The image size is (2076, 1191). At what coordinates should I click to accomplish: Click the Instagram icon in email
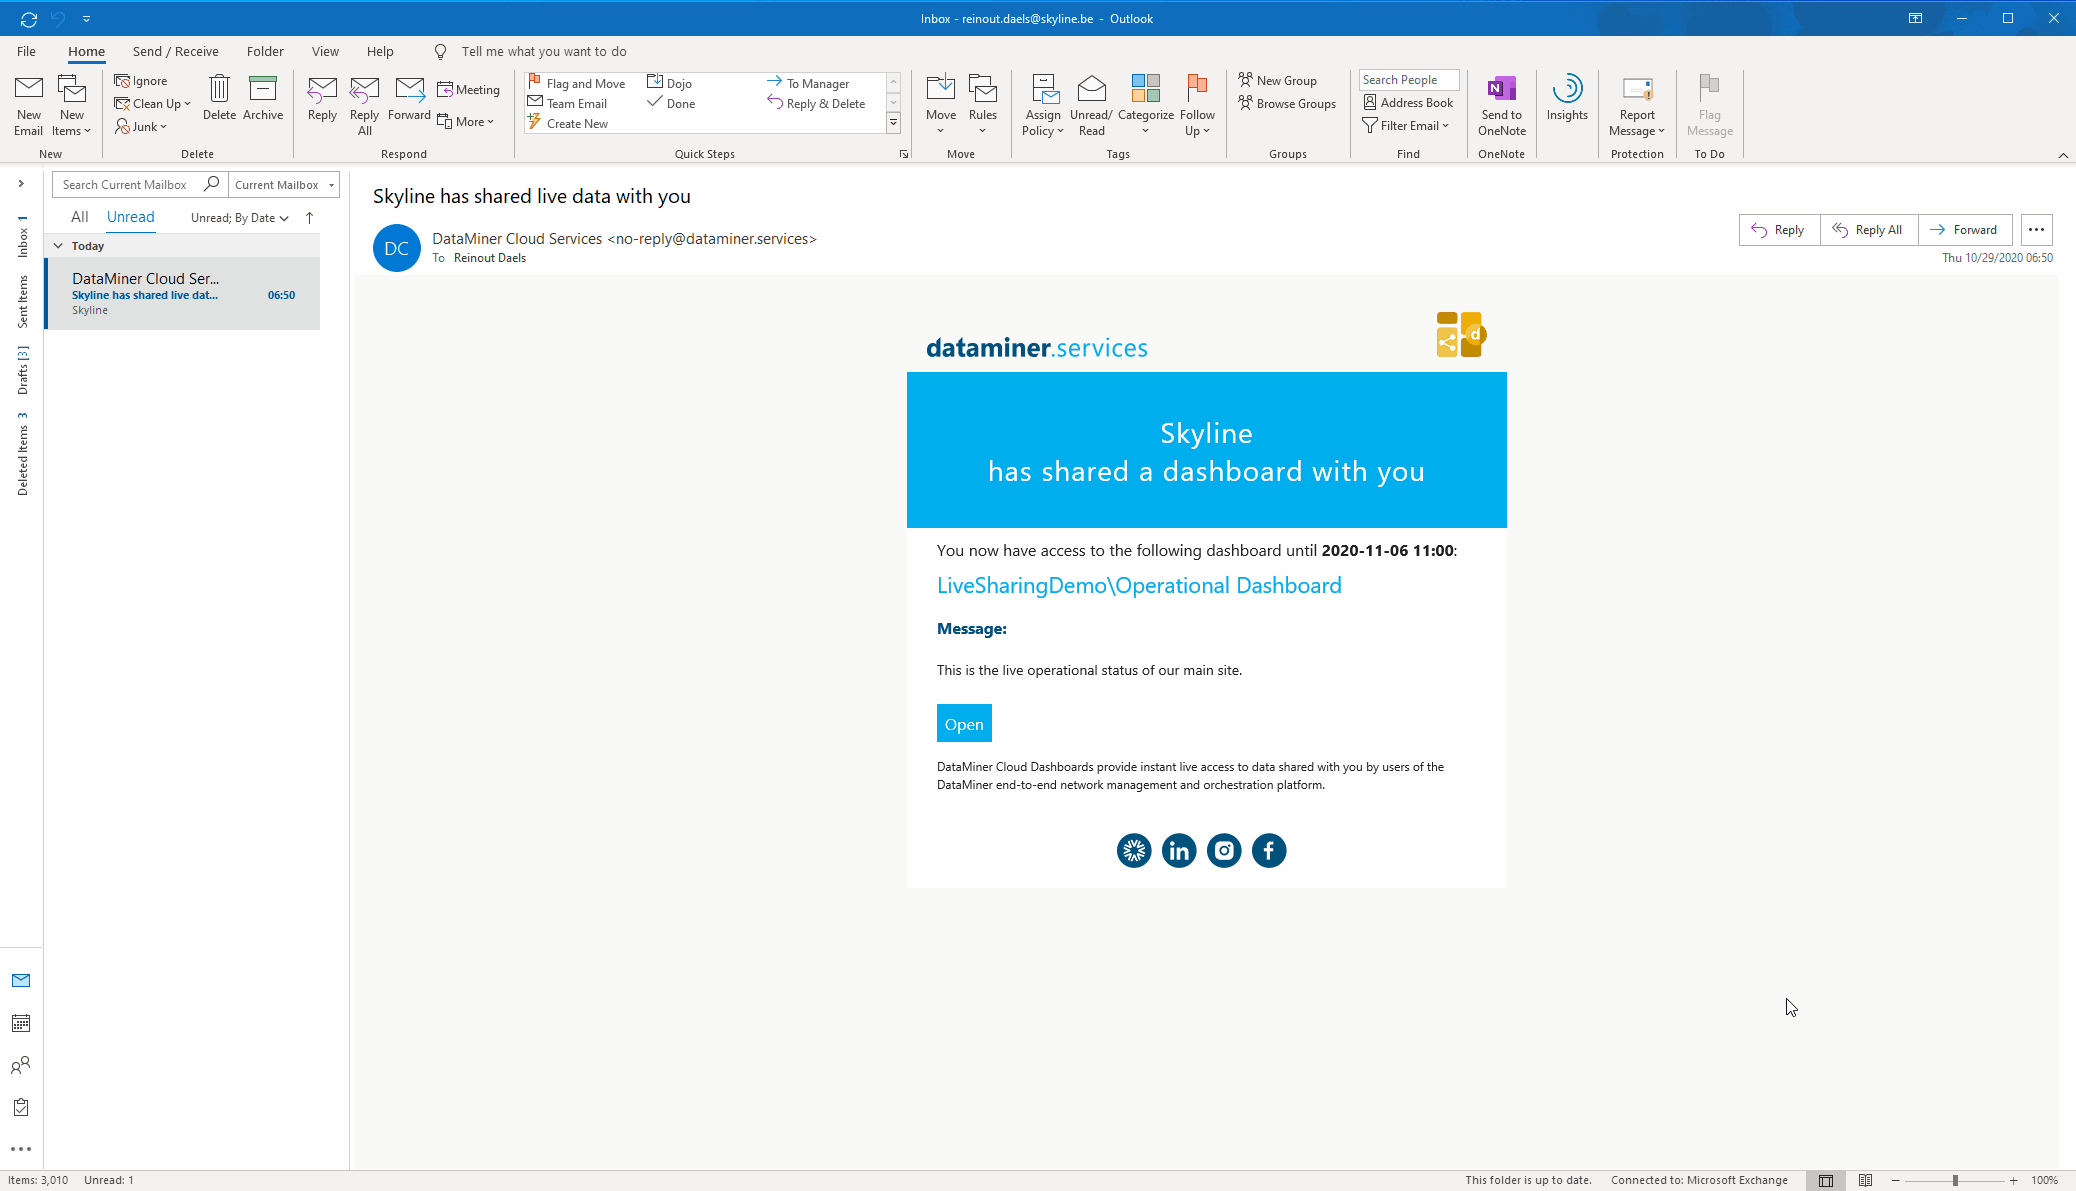pyautogui.click(x=1224, y=851)
